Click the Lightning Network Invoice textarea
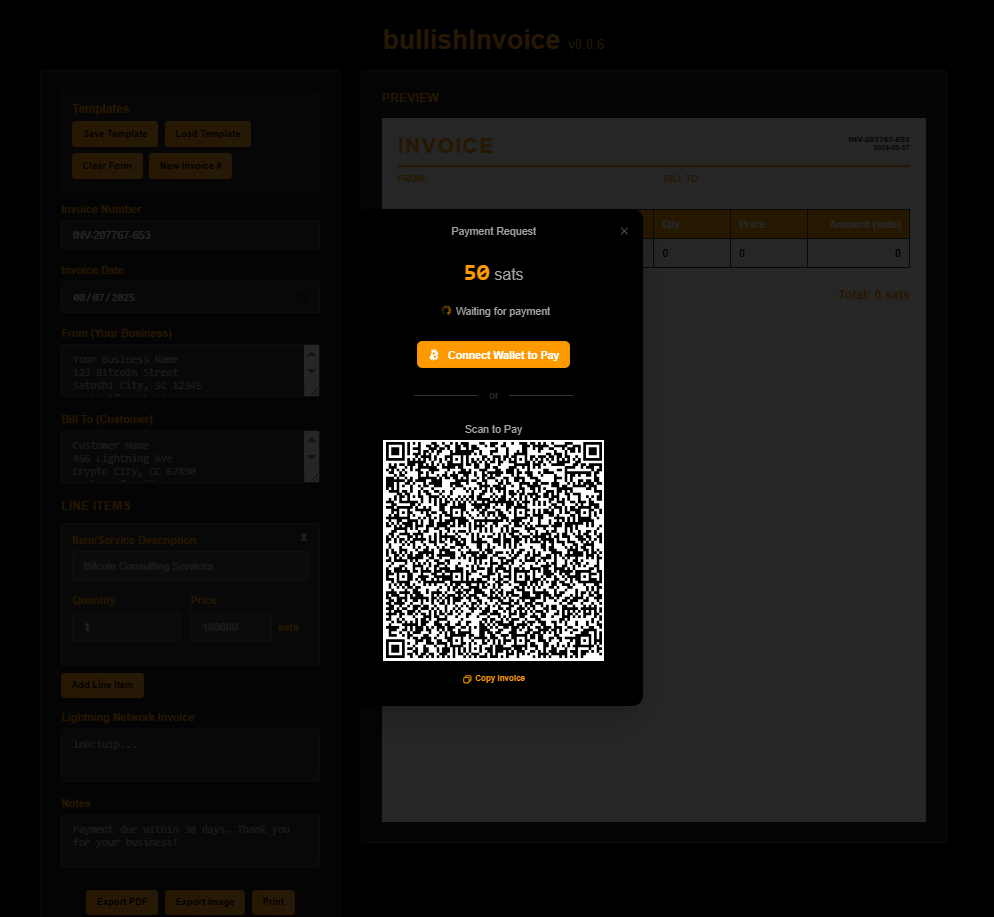The image size is (994, 917). (190, 755)
